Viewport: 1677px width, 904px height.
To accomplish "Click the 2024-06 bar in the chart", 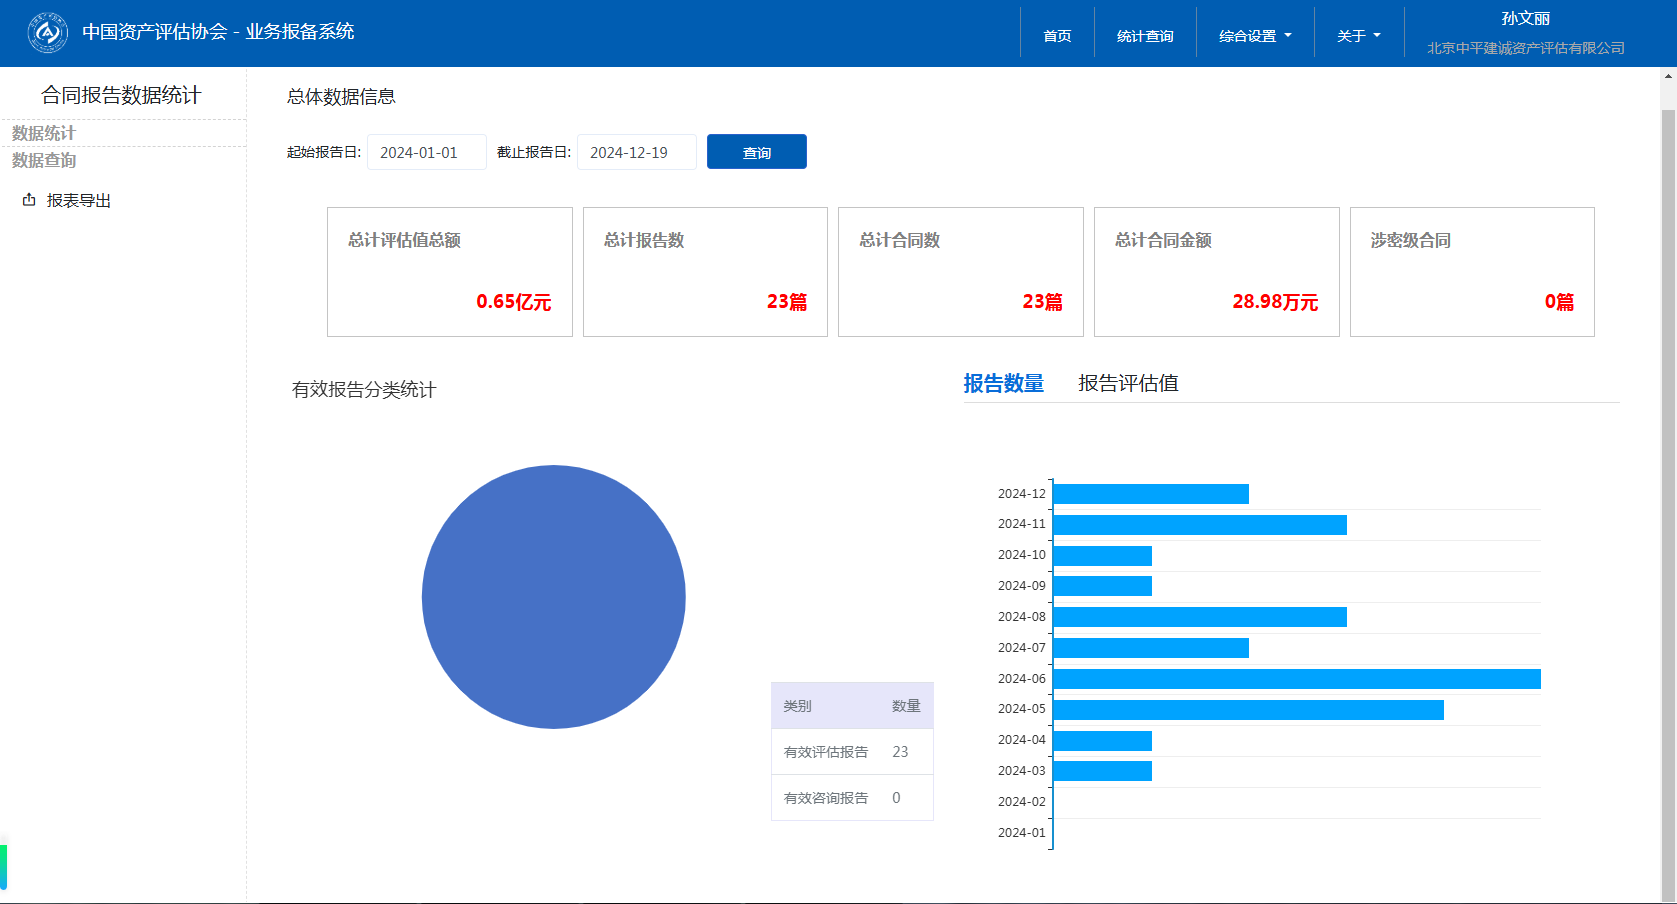I will pyautogui.click(x=1296, y=679).
